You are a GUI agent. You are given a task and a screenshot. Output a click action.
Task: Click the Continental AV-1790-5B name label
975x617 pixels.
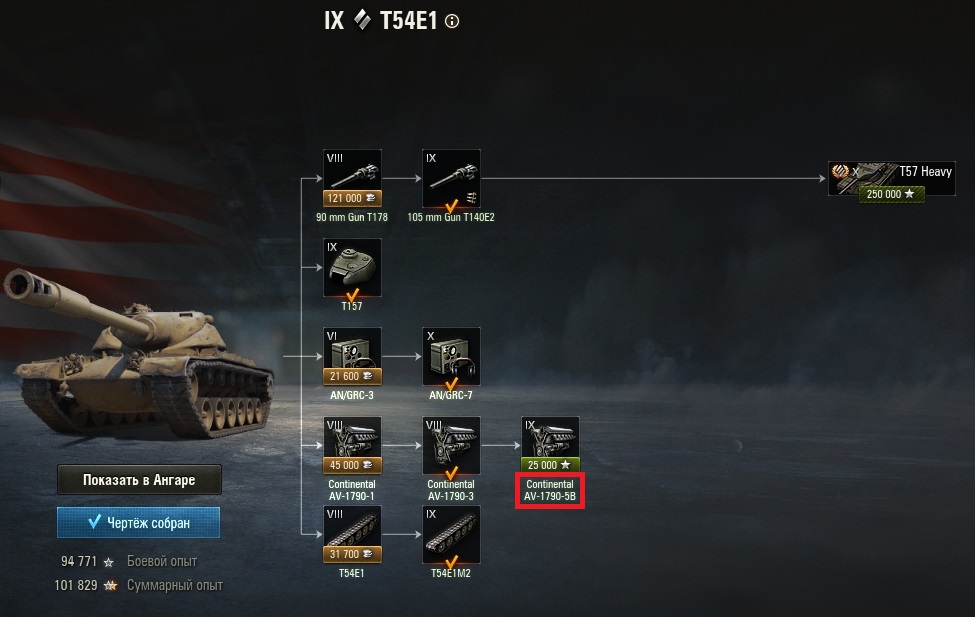point(550,490)
